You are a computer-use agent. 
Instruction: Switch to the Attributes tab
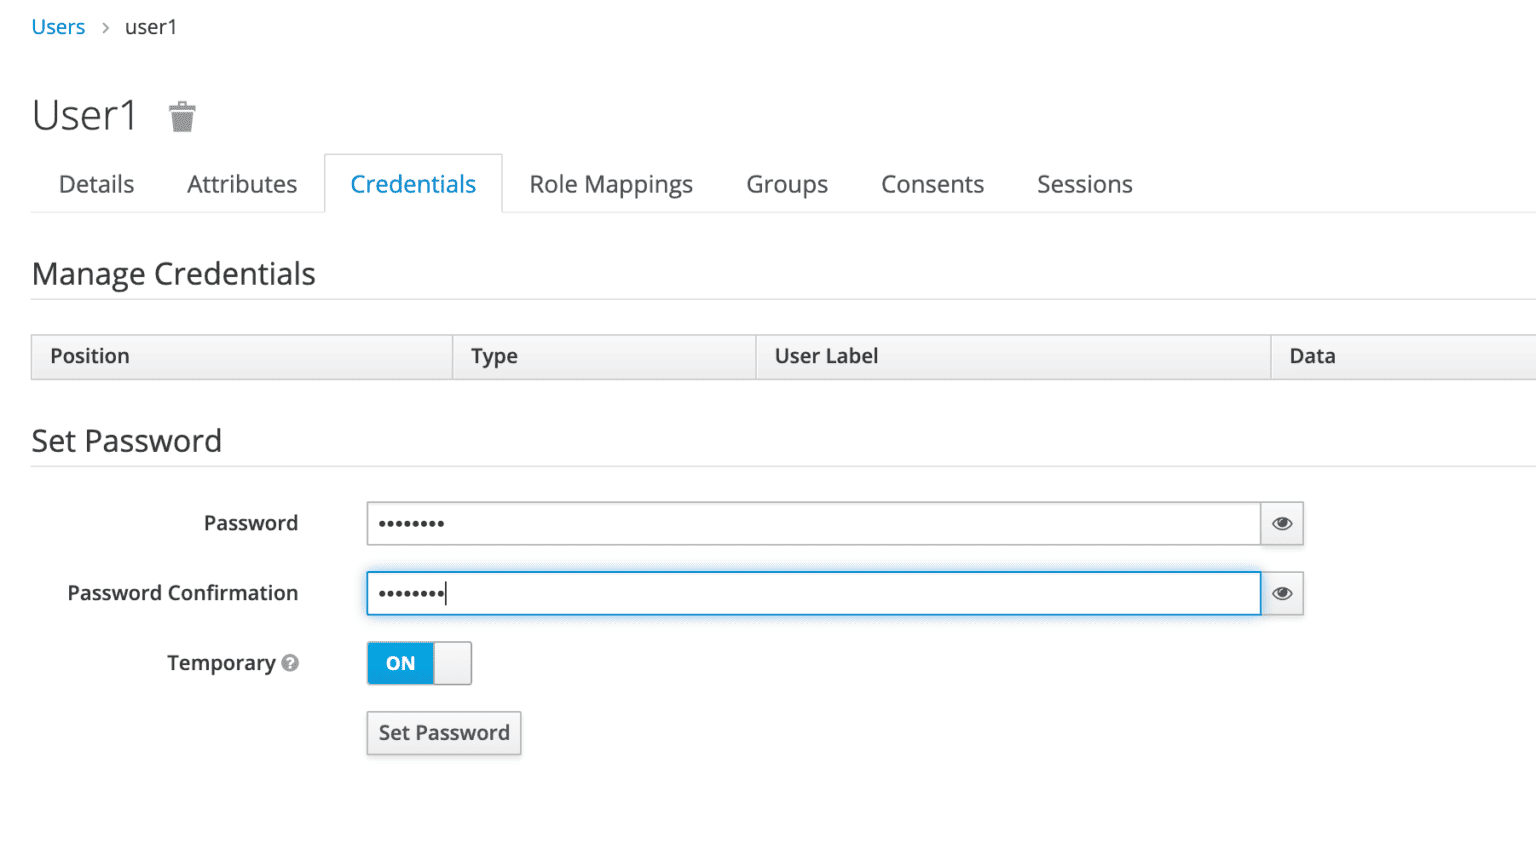coord(242,184)
